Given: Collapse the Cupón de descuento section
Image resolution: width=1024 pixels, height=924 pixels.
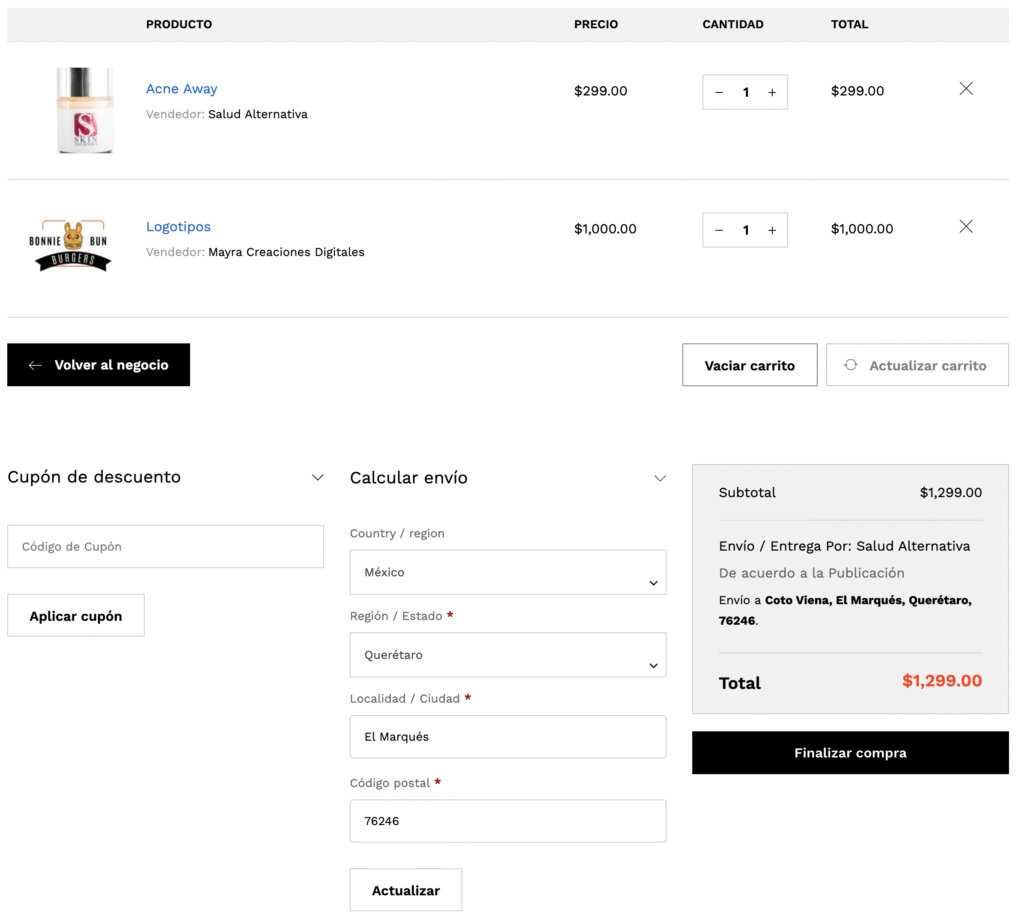Looking at the screenshot, I should (x=318, y=478).
